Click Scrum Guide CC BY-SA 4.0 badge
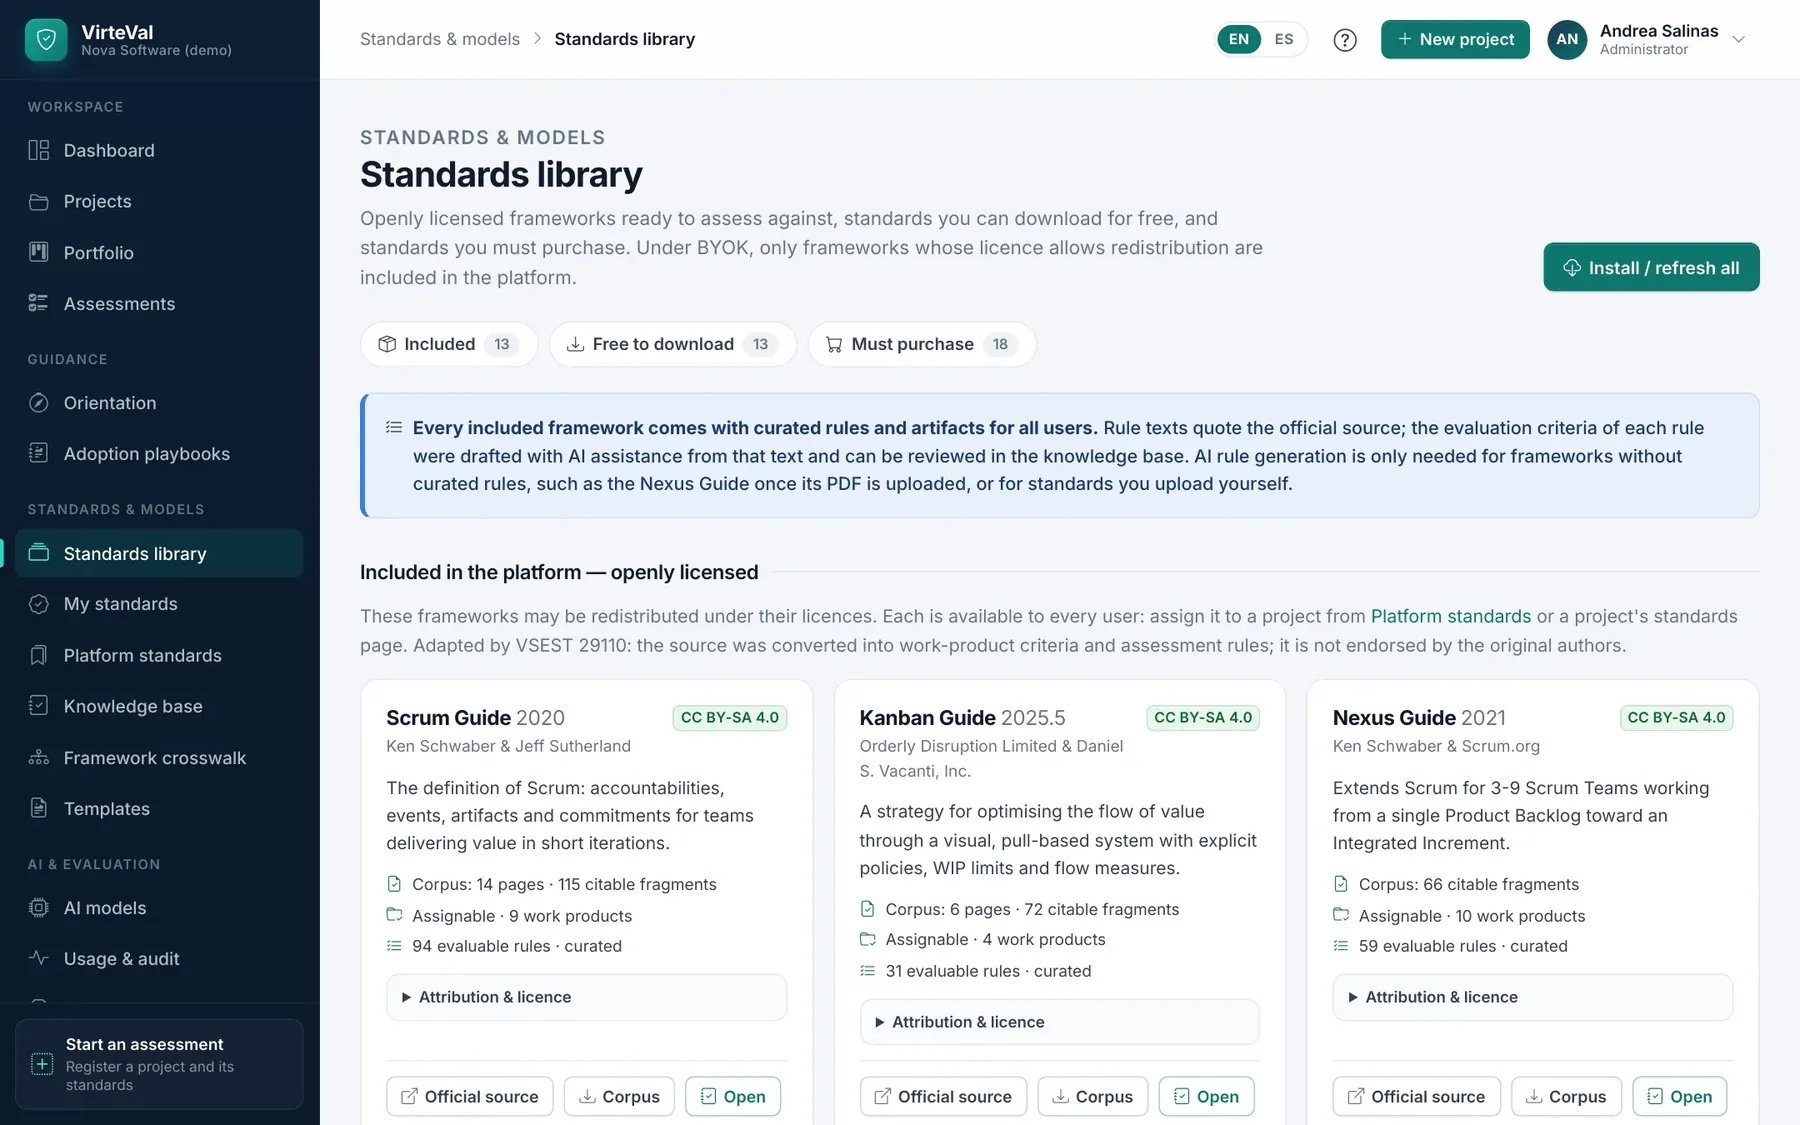1800x1125 pixels. (x=730, y=717)
